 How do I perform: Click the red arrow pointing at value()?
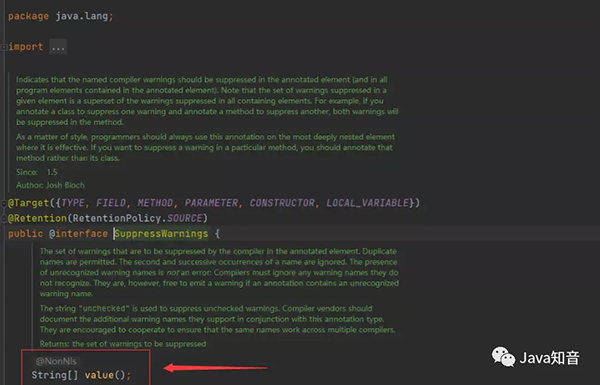215,368
